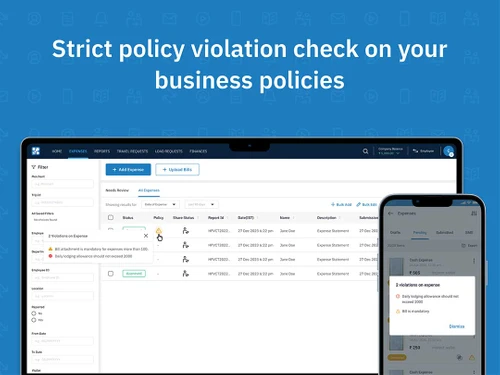
Task: Open the LOAD REQUESTS menu item
Action: [x=169, y=151]
